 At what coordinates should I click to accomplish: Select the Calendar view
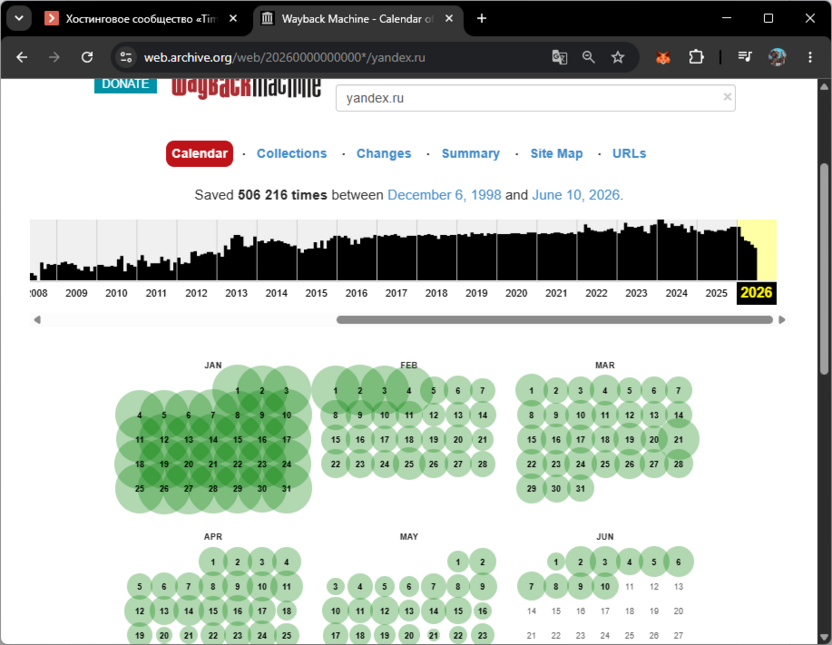point(200,154)
